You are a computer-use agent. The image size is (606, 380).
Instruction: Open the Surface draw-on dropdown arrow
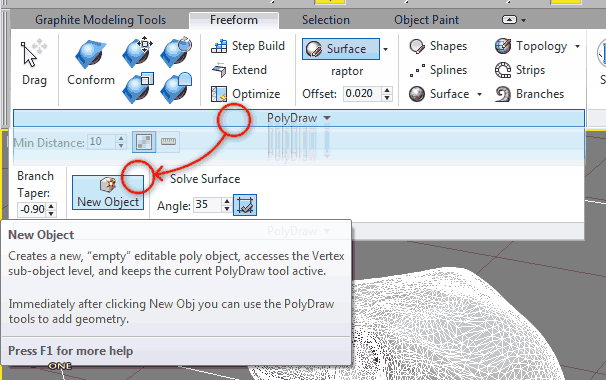[x=385, y=49]
